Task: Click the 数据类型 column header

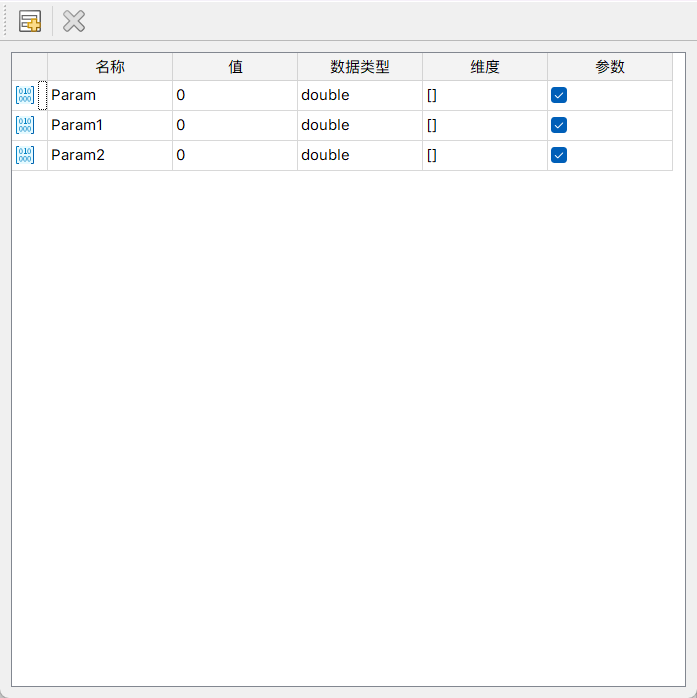Action: point(360,67)
